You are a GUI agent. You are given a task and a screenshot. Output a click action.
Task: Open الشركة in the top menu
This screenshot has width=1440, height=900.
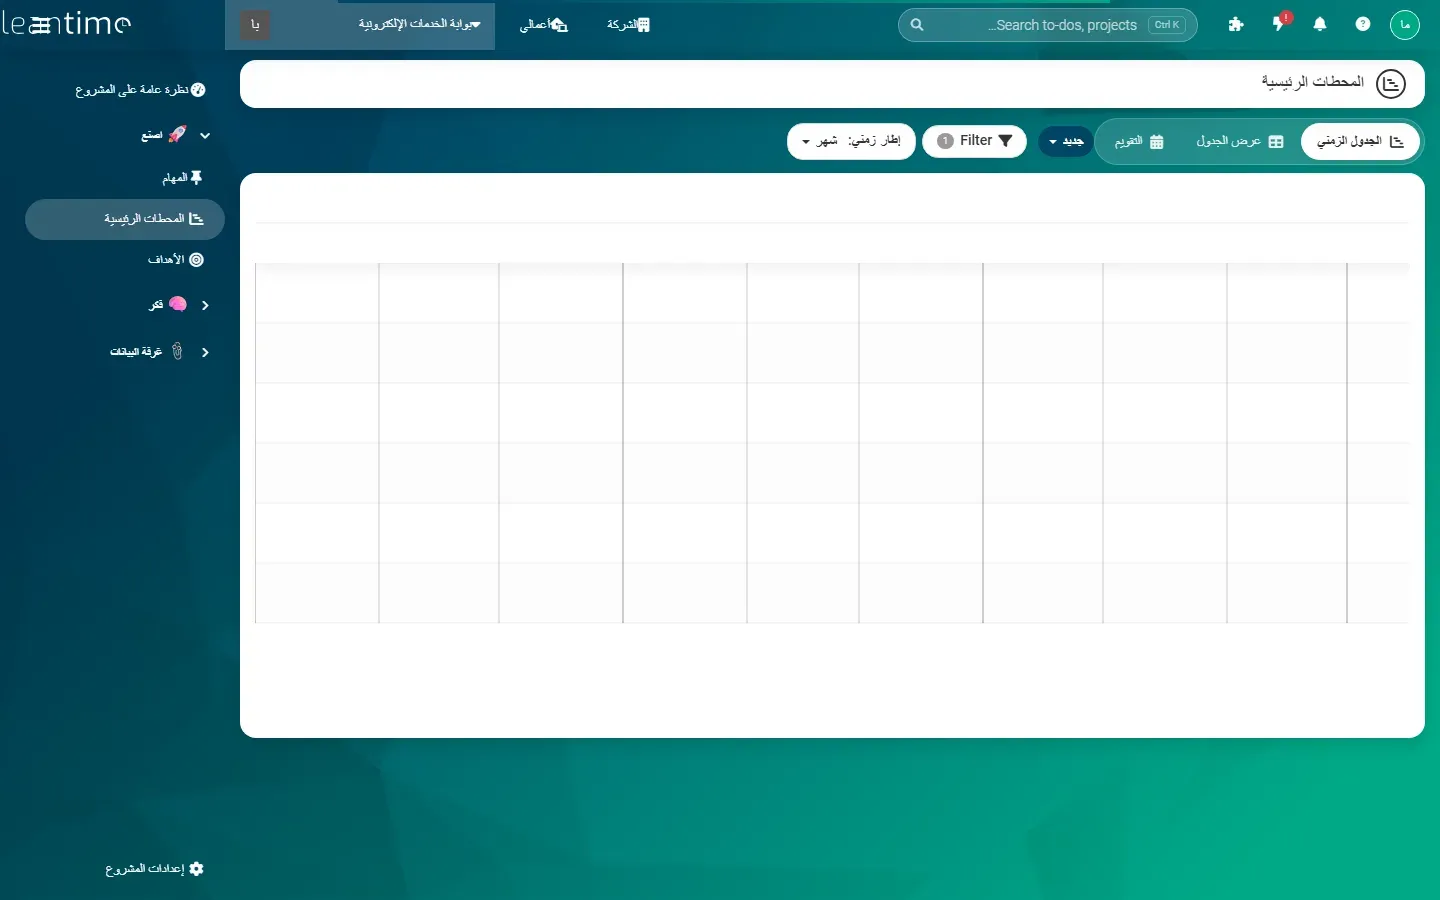point(628,25)
